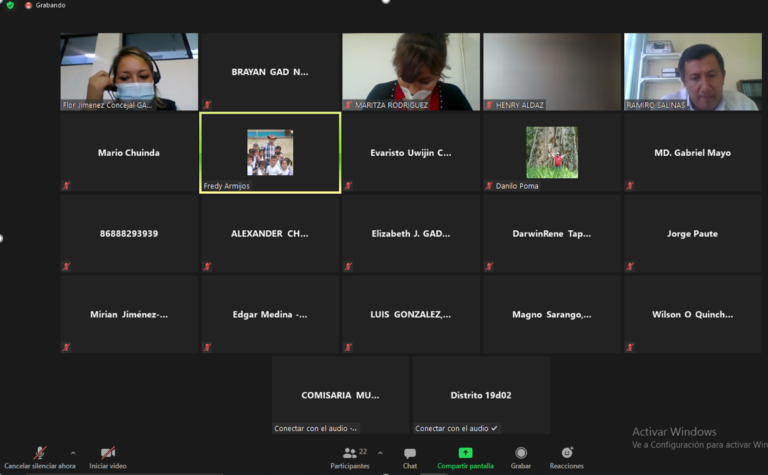Click the name Magno Sarango,...

point(552,314)
